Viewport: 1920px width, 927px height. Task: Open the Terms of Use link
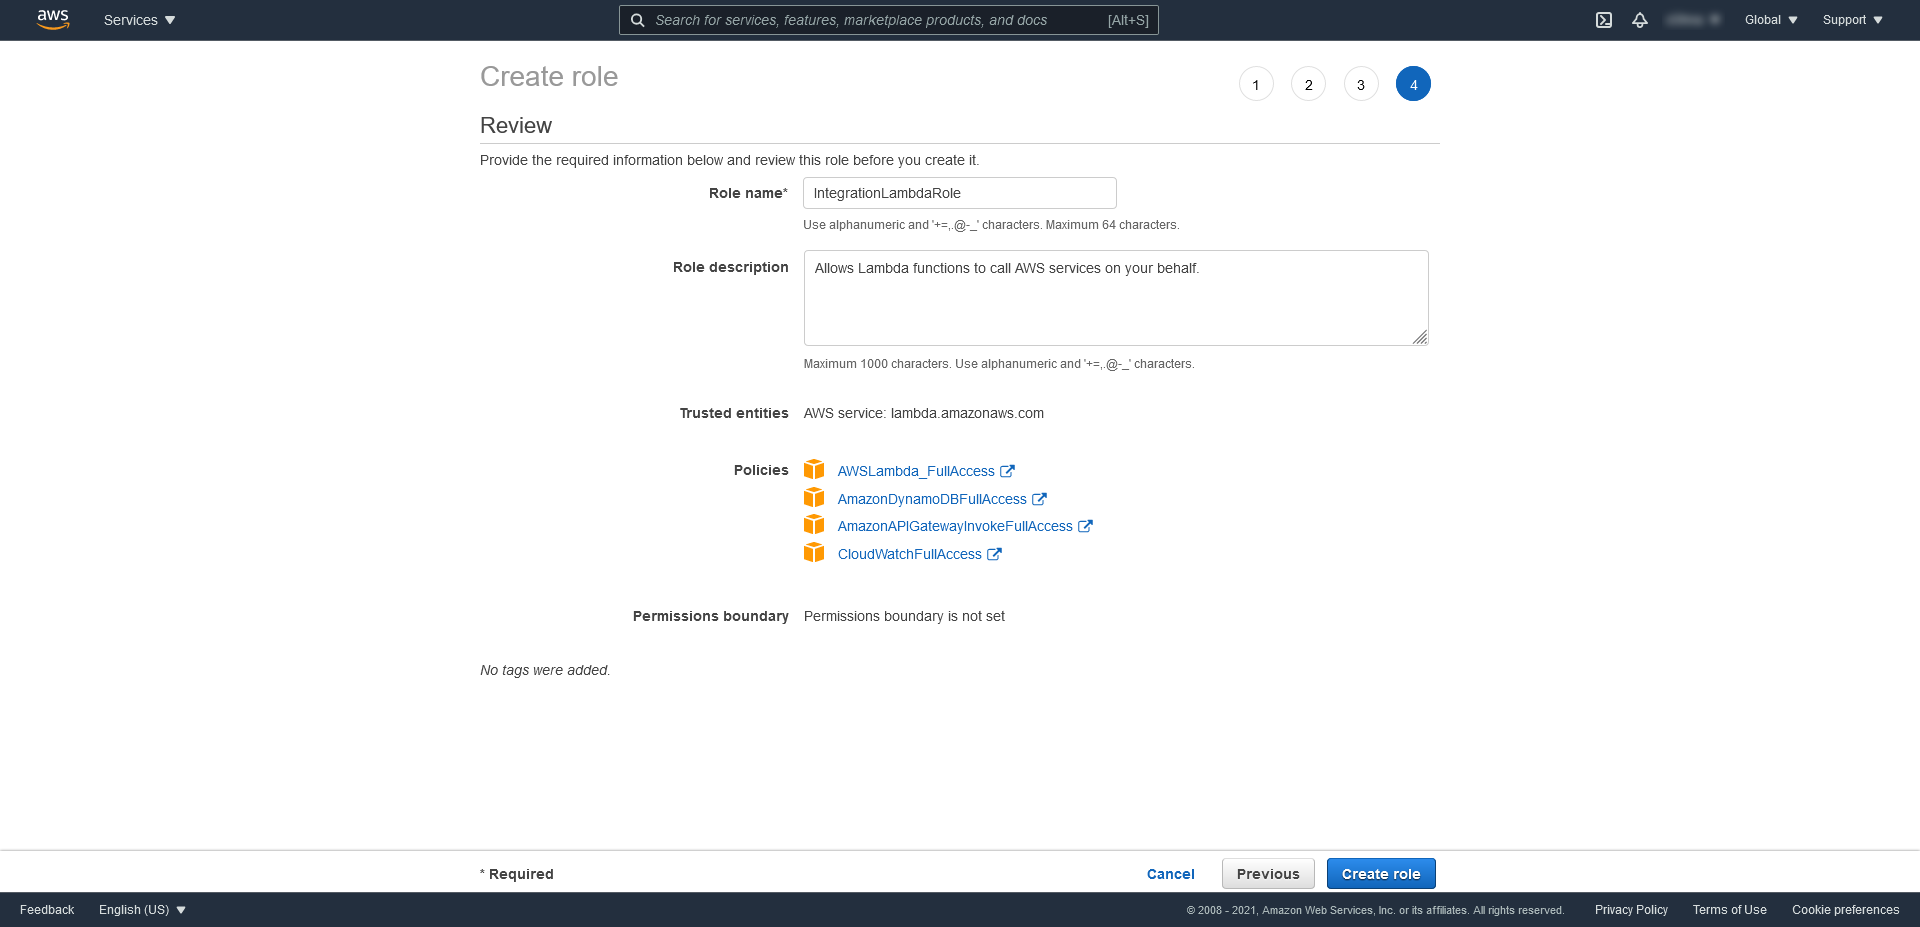click(1729, 910)
